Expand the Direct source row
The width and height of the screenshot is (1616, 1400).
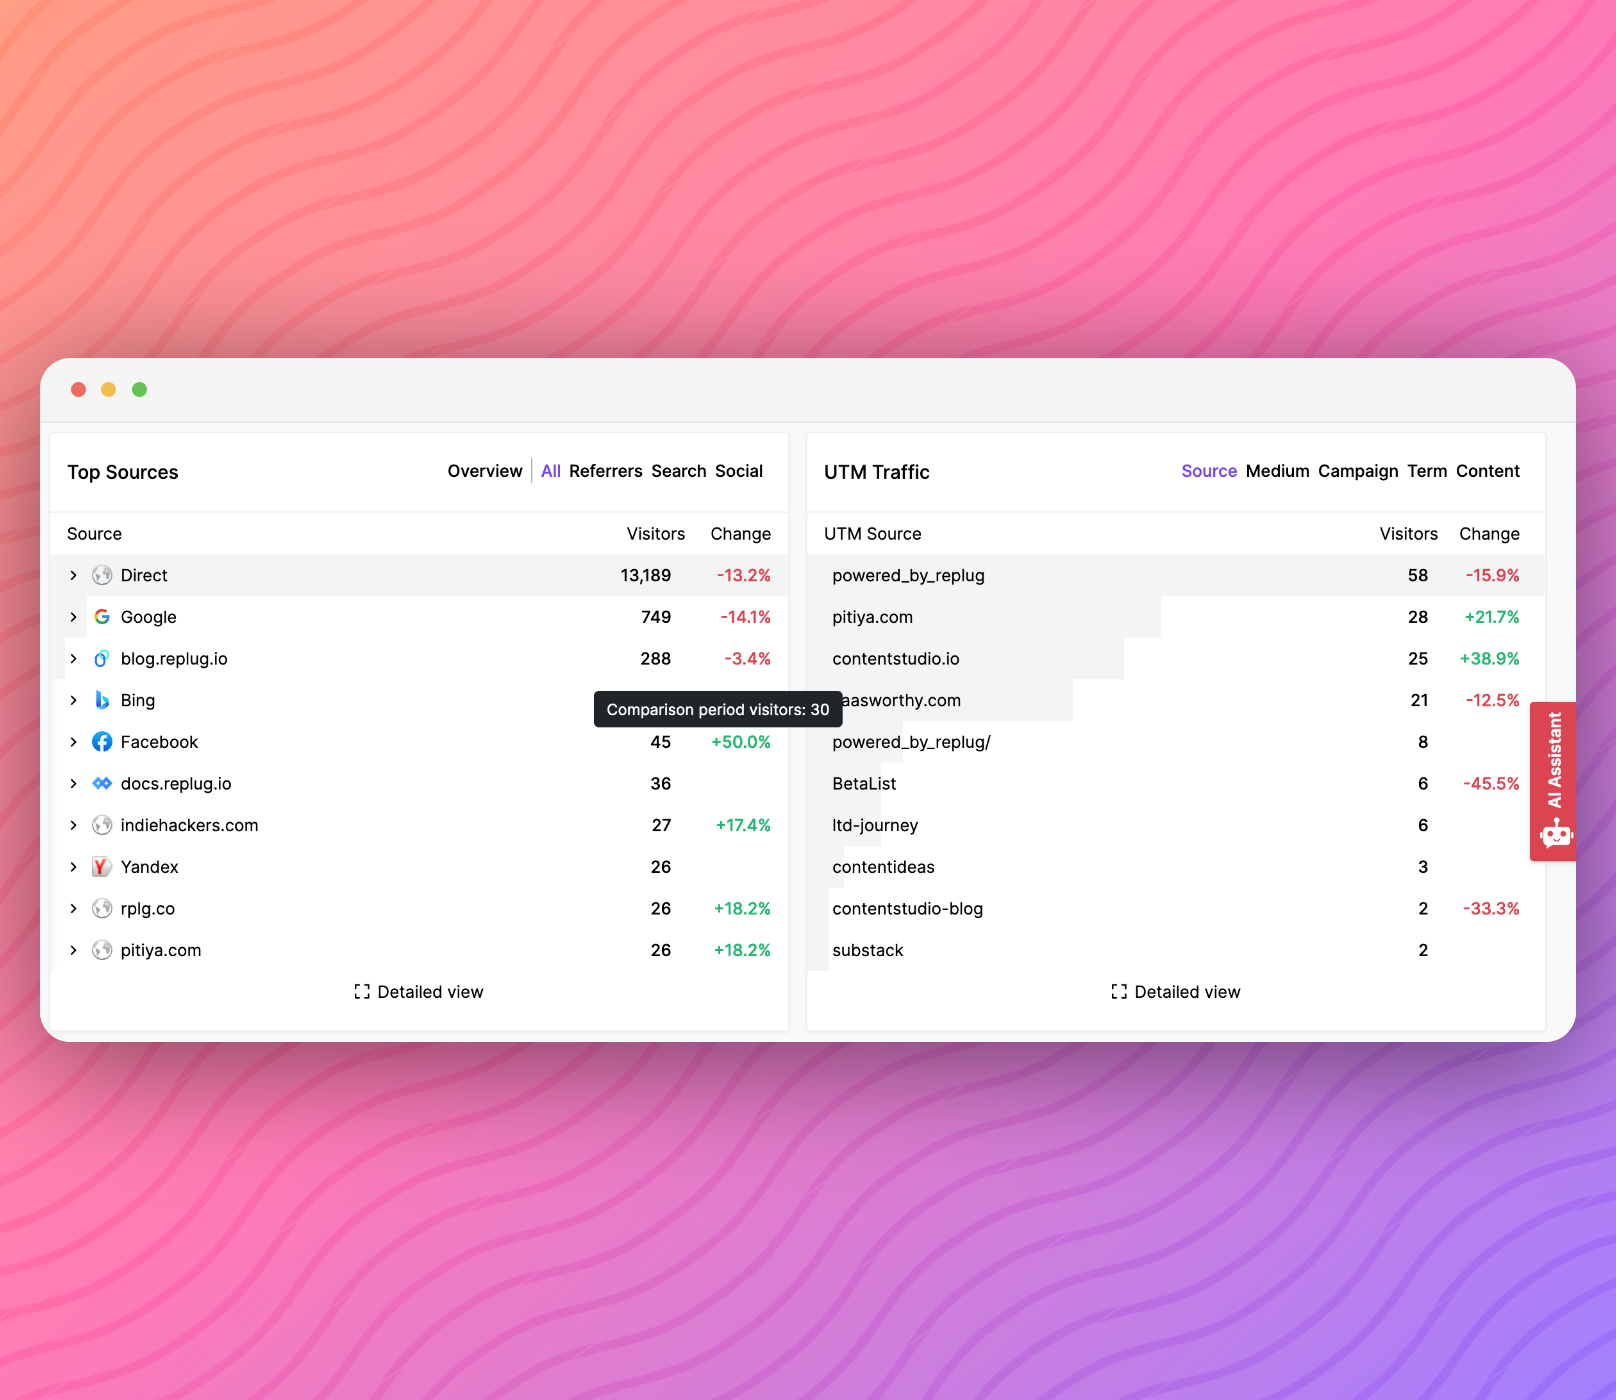coord(73,575)
